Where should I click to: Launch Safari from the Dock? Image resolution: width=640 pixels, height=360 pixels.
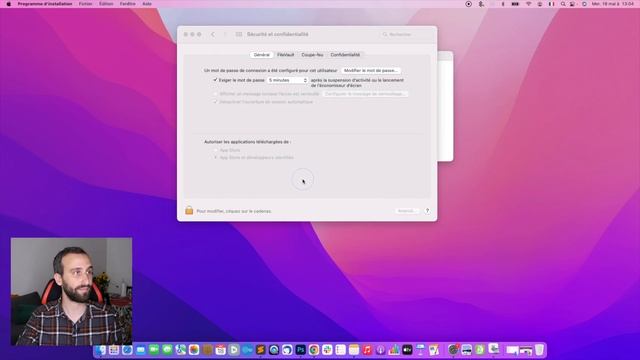[x=127, y=350]
